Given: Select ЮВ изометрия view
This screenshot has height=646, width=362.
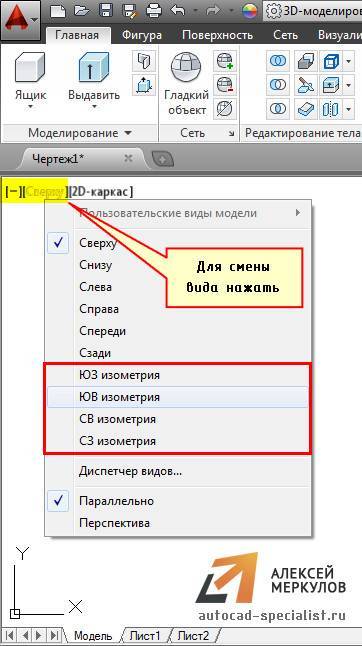Looking at the screenshot, I should pyautogui.click(x=177, y=397).
